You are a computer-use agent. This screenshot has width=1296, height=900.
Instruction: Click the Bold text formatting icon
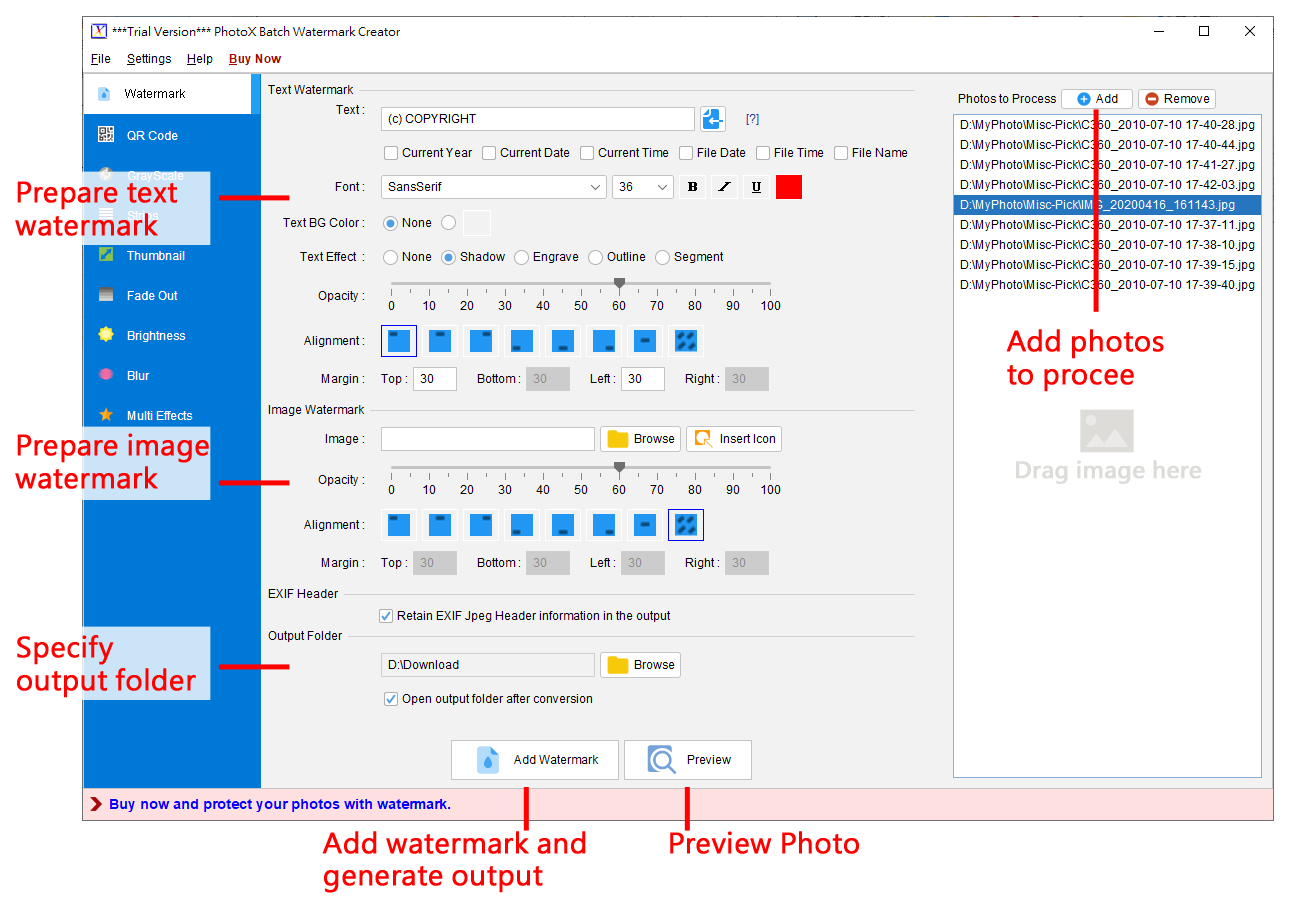693,187
